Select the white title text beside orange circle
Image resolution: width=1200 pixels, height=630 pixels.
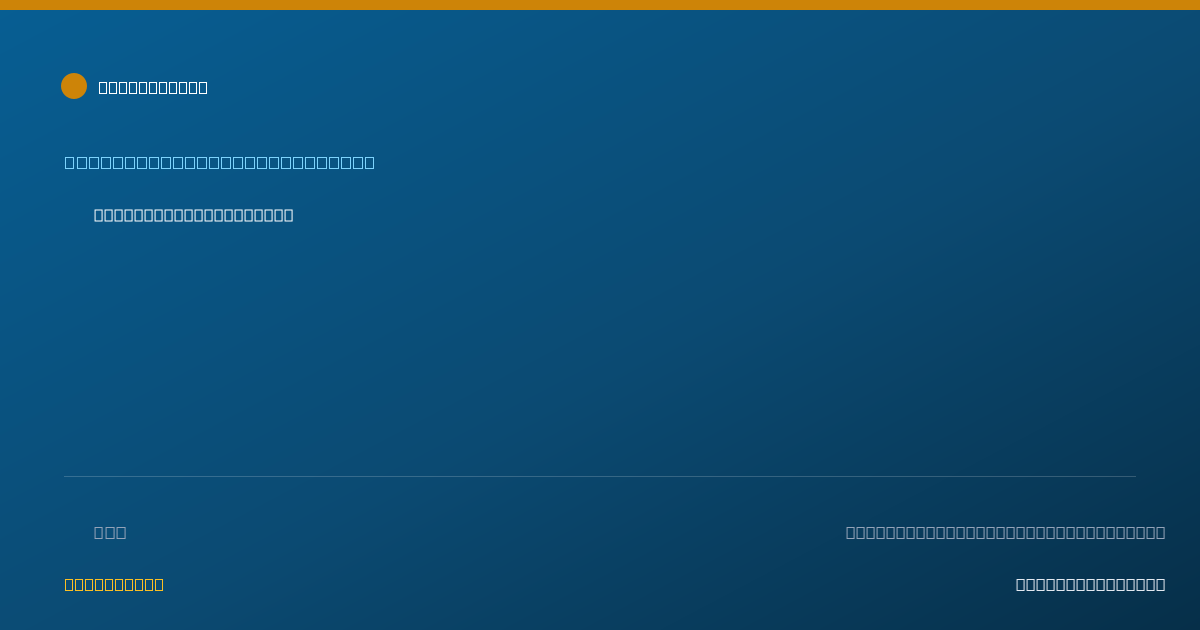coord(153,87)
